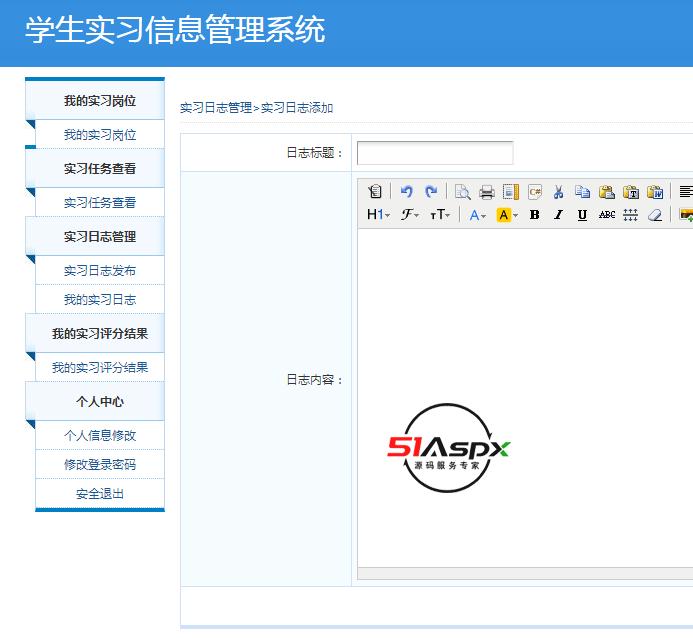The height and width of the screenshot is (638, 693).
Task: Open the 实习任务查看 sub-link
Action: 100,202
